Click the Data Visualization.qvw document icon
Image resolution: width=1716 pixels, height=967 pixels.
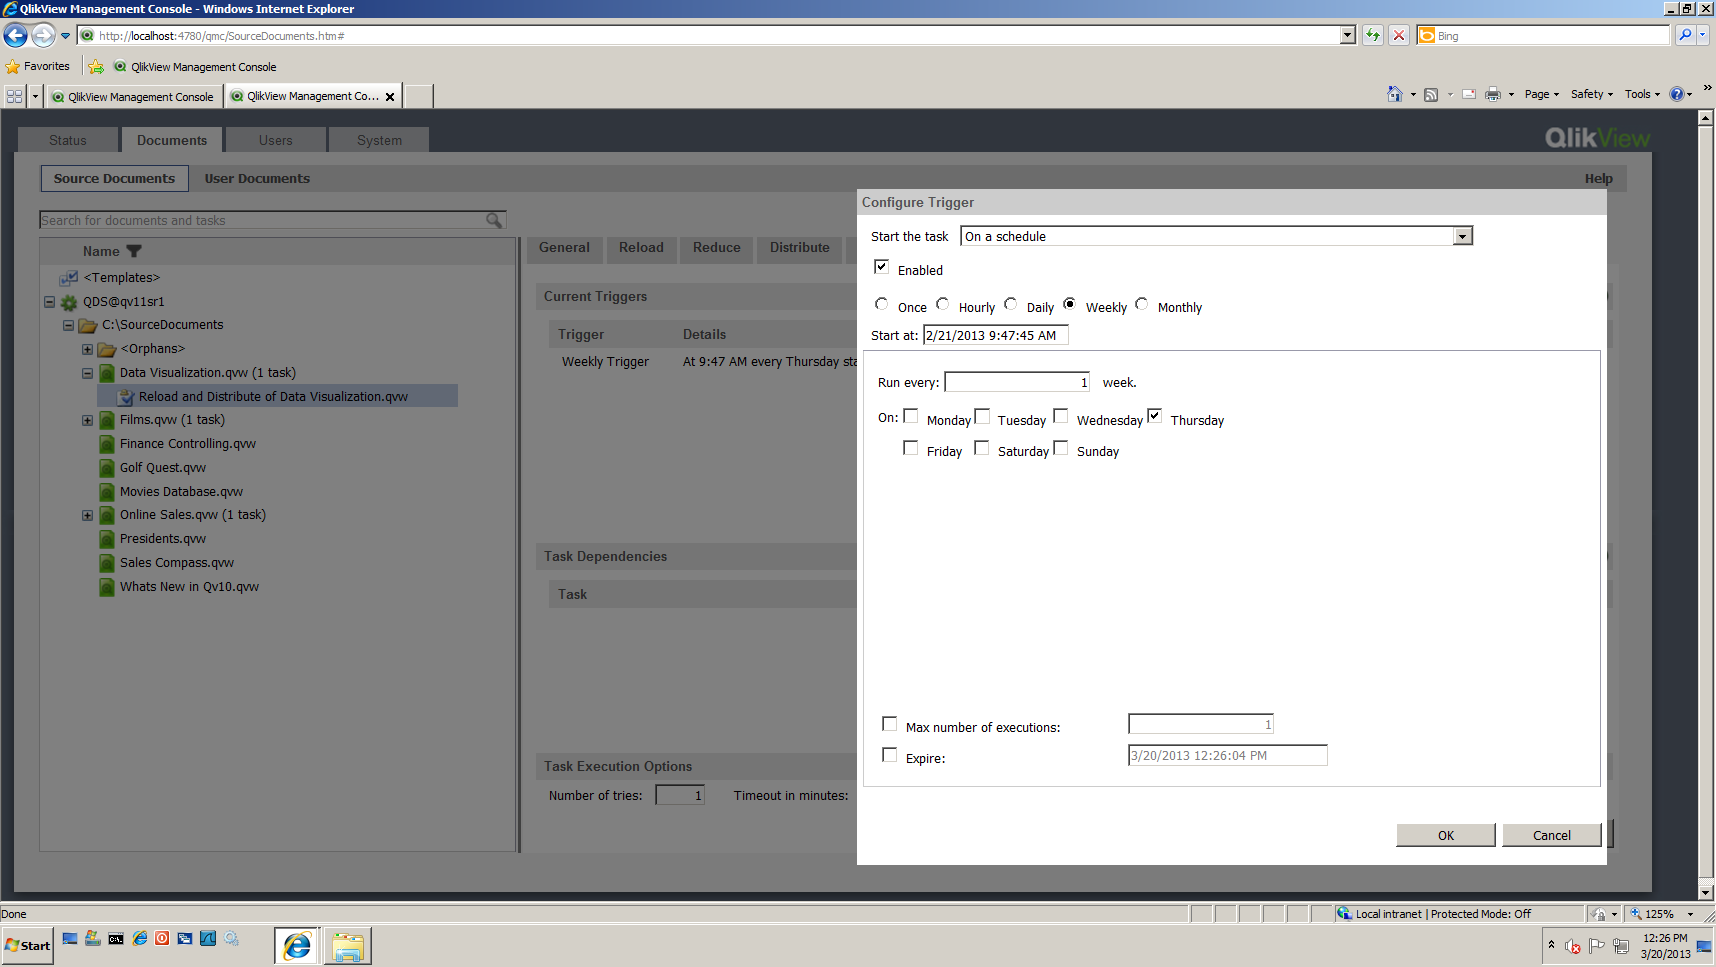pos(107,372)
